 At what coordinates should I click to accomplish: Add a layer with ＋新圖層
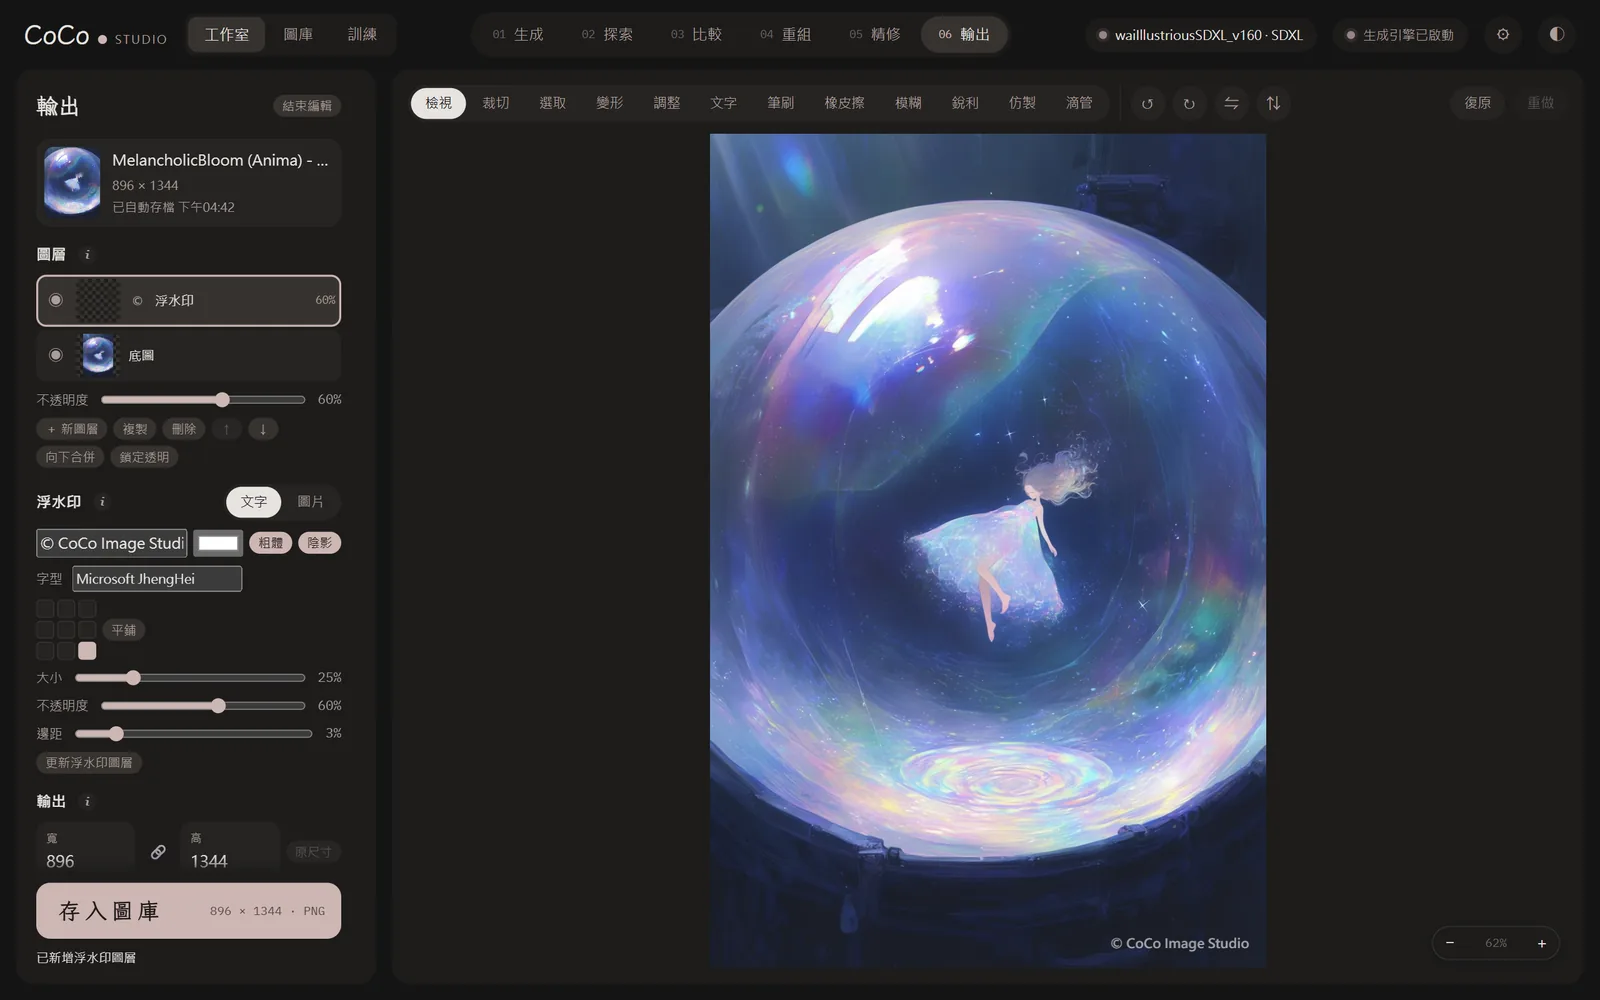(x=72, y=429)
